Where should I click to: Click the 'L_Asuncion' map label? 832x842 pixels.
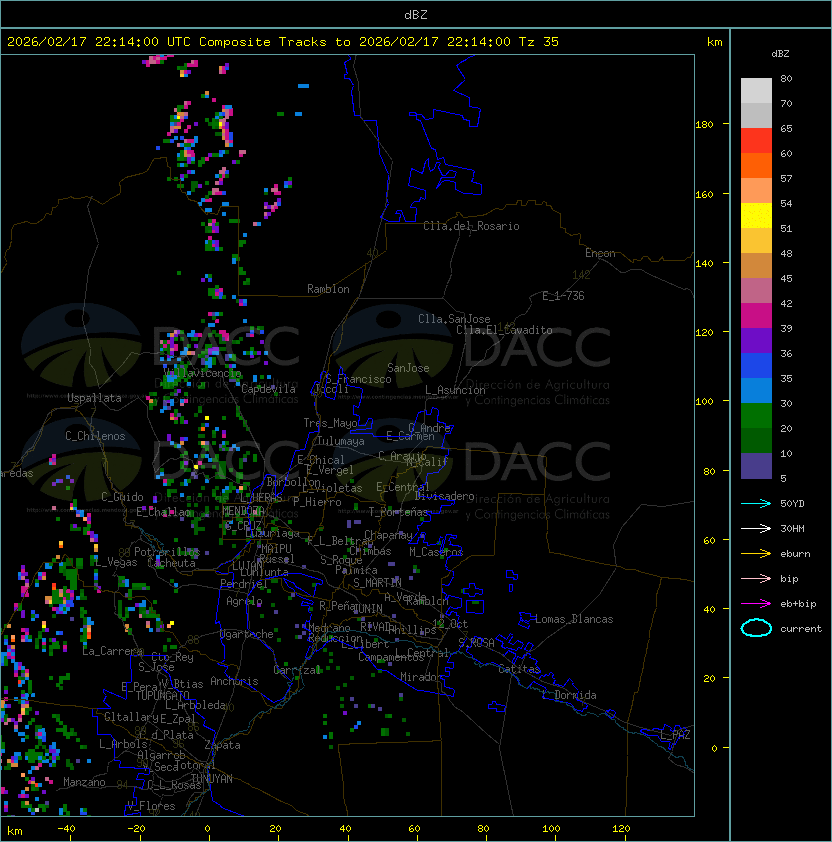(x=455, y=390)
